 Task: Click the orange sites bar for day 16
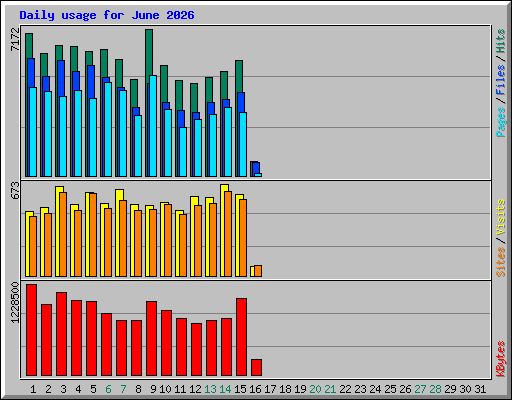(x=258, y=271)
